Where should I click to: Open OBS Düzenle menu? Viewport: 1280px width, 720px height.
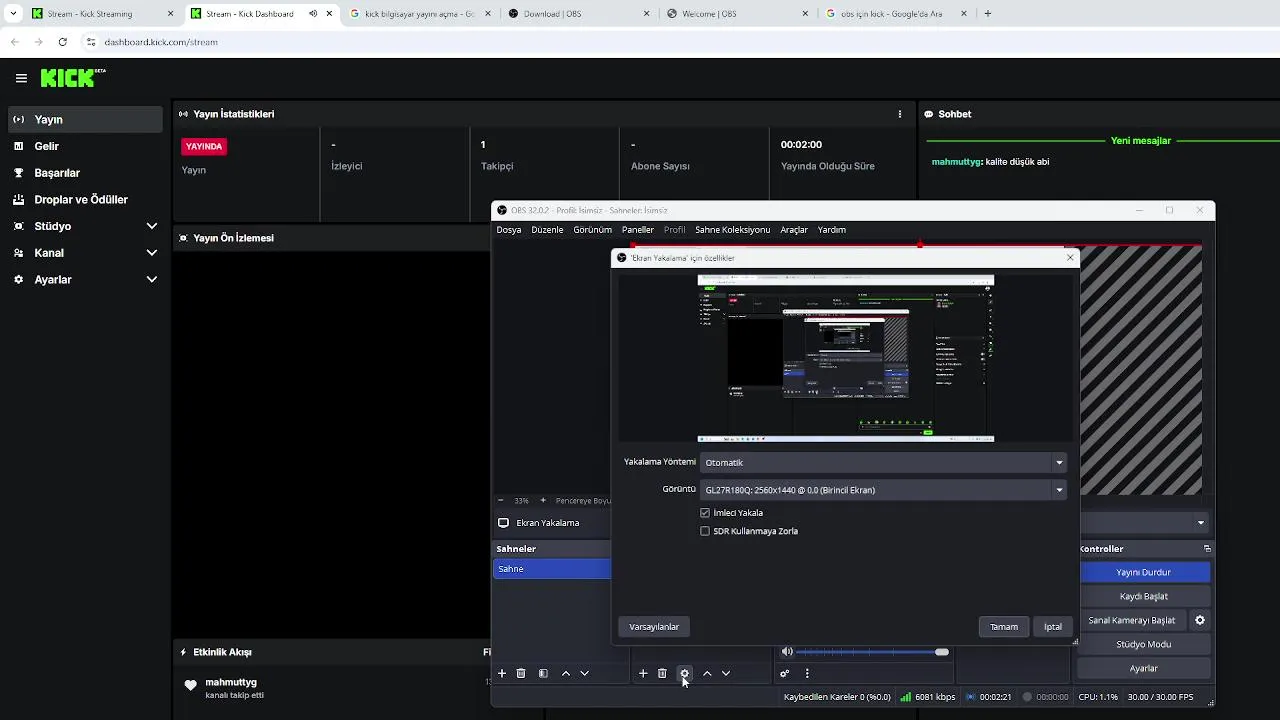(547, 230)
